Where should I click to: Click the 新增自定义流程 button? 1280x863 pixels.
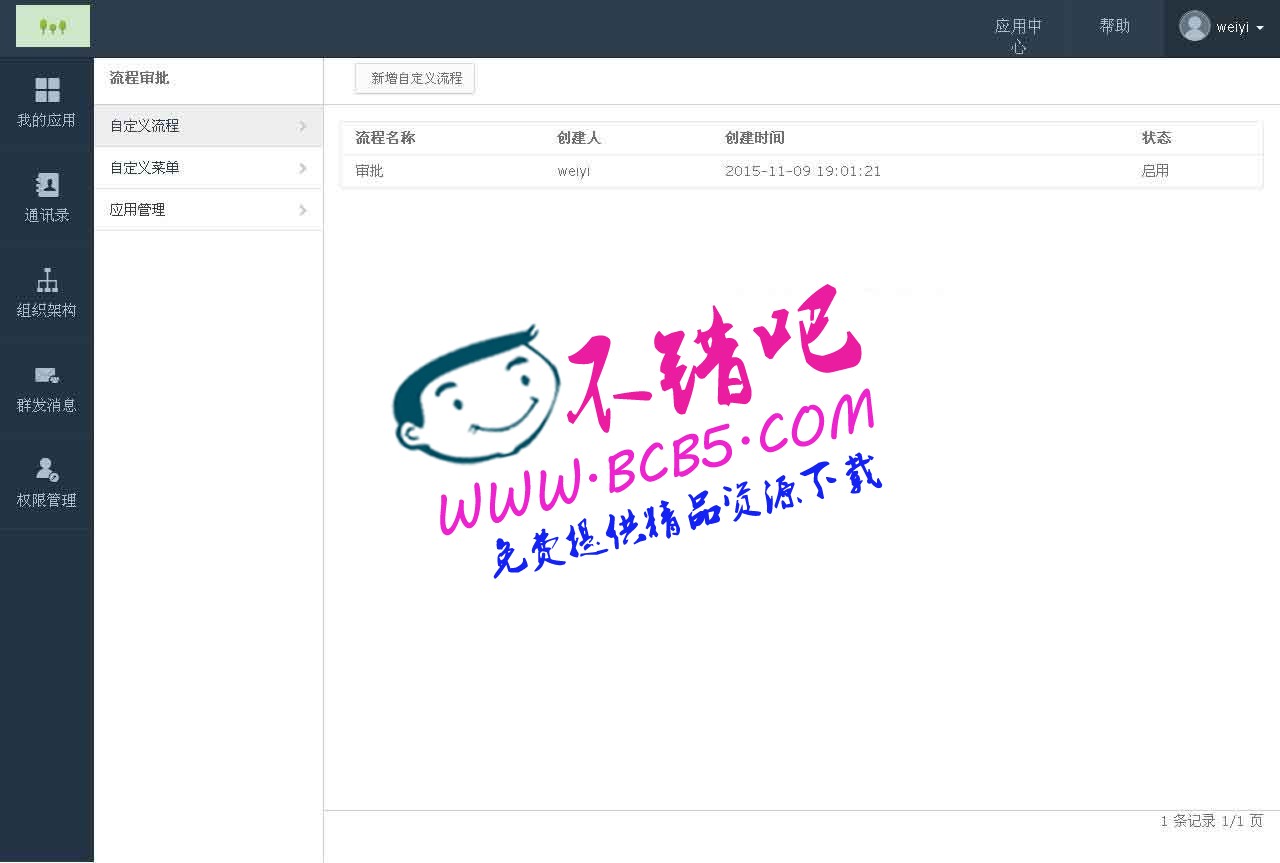(415, 78)
